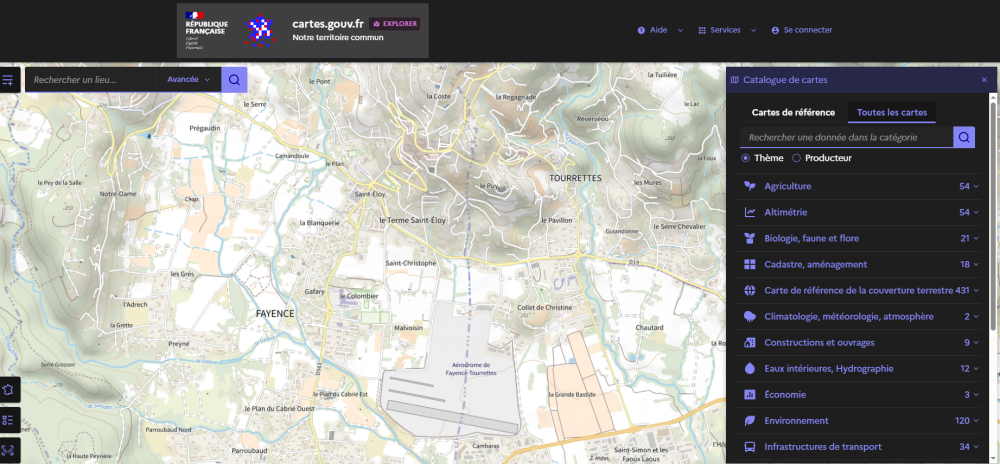Click the pixelated France cartes.gouv.fr logo
Viewport: 1000px width, 464px height.
pos(260,30)
